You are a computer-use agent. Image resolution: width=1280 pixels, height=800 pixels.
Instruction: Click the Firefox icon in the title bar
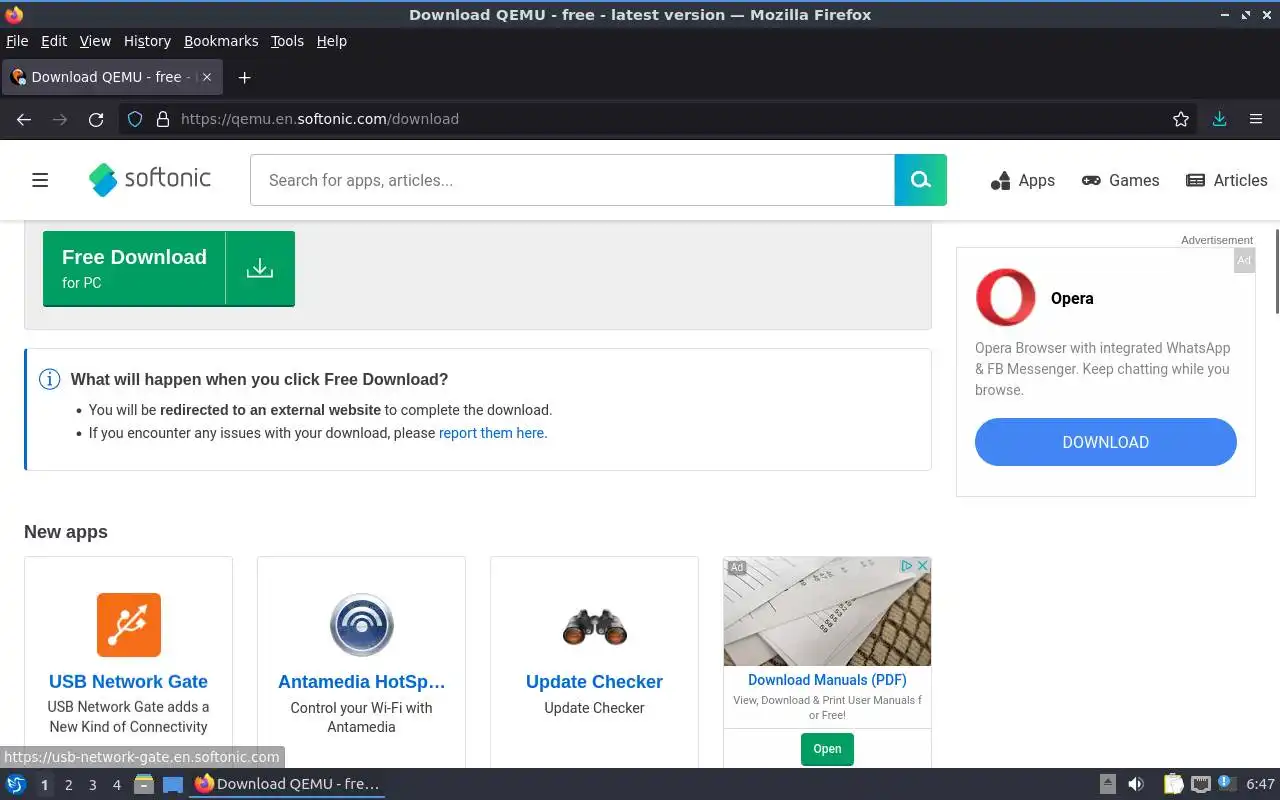click(x=13, y=15)
